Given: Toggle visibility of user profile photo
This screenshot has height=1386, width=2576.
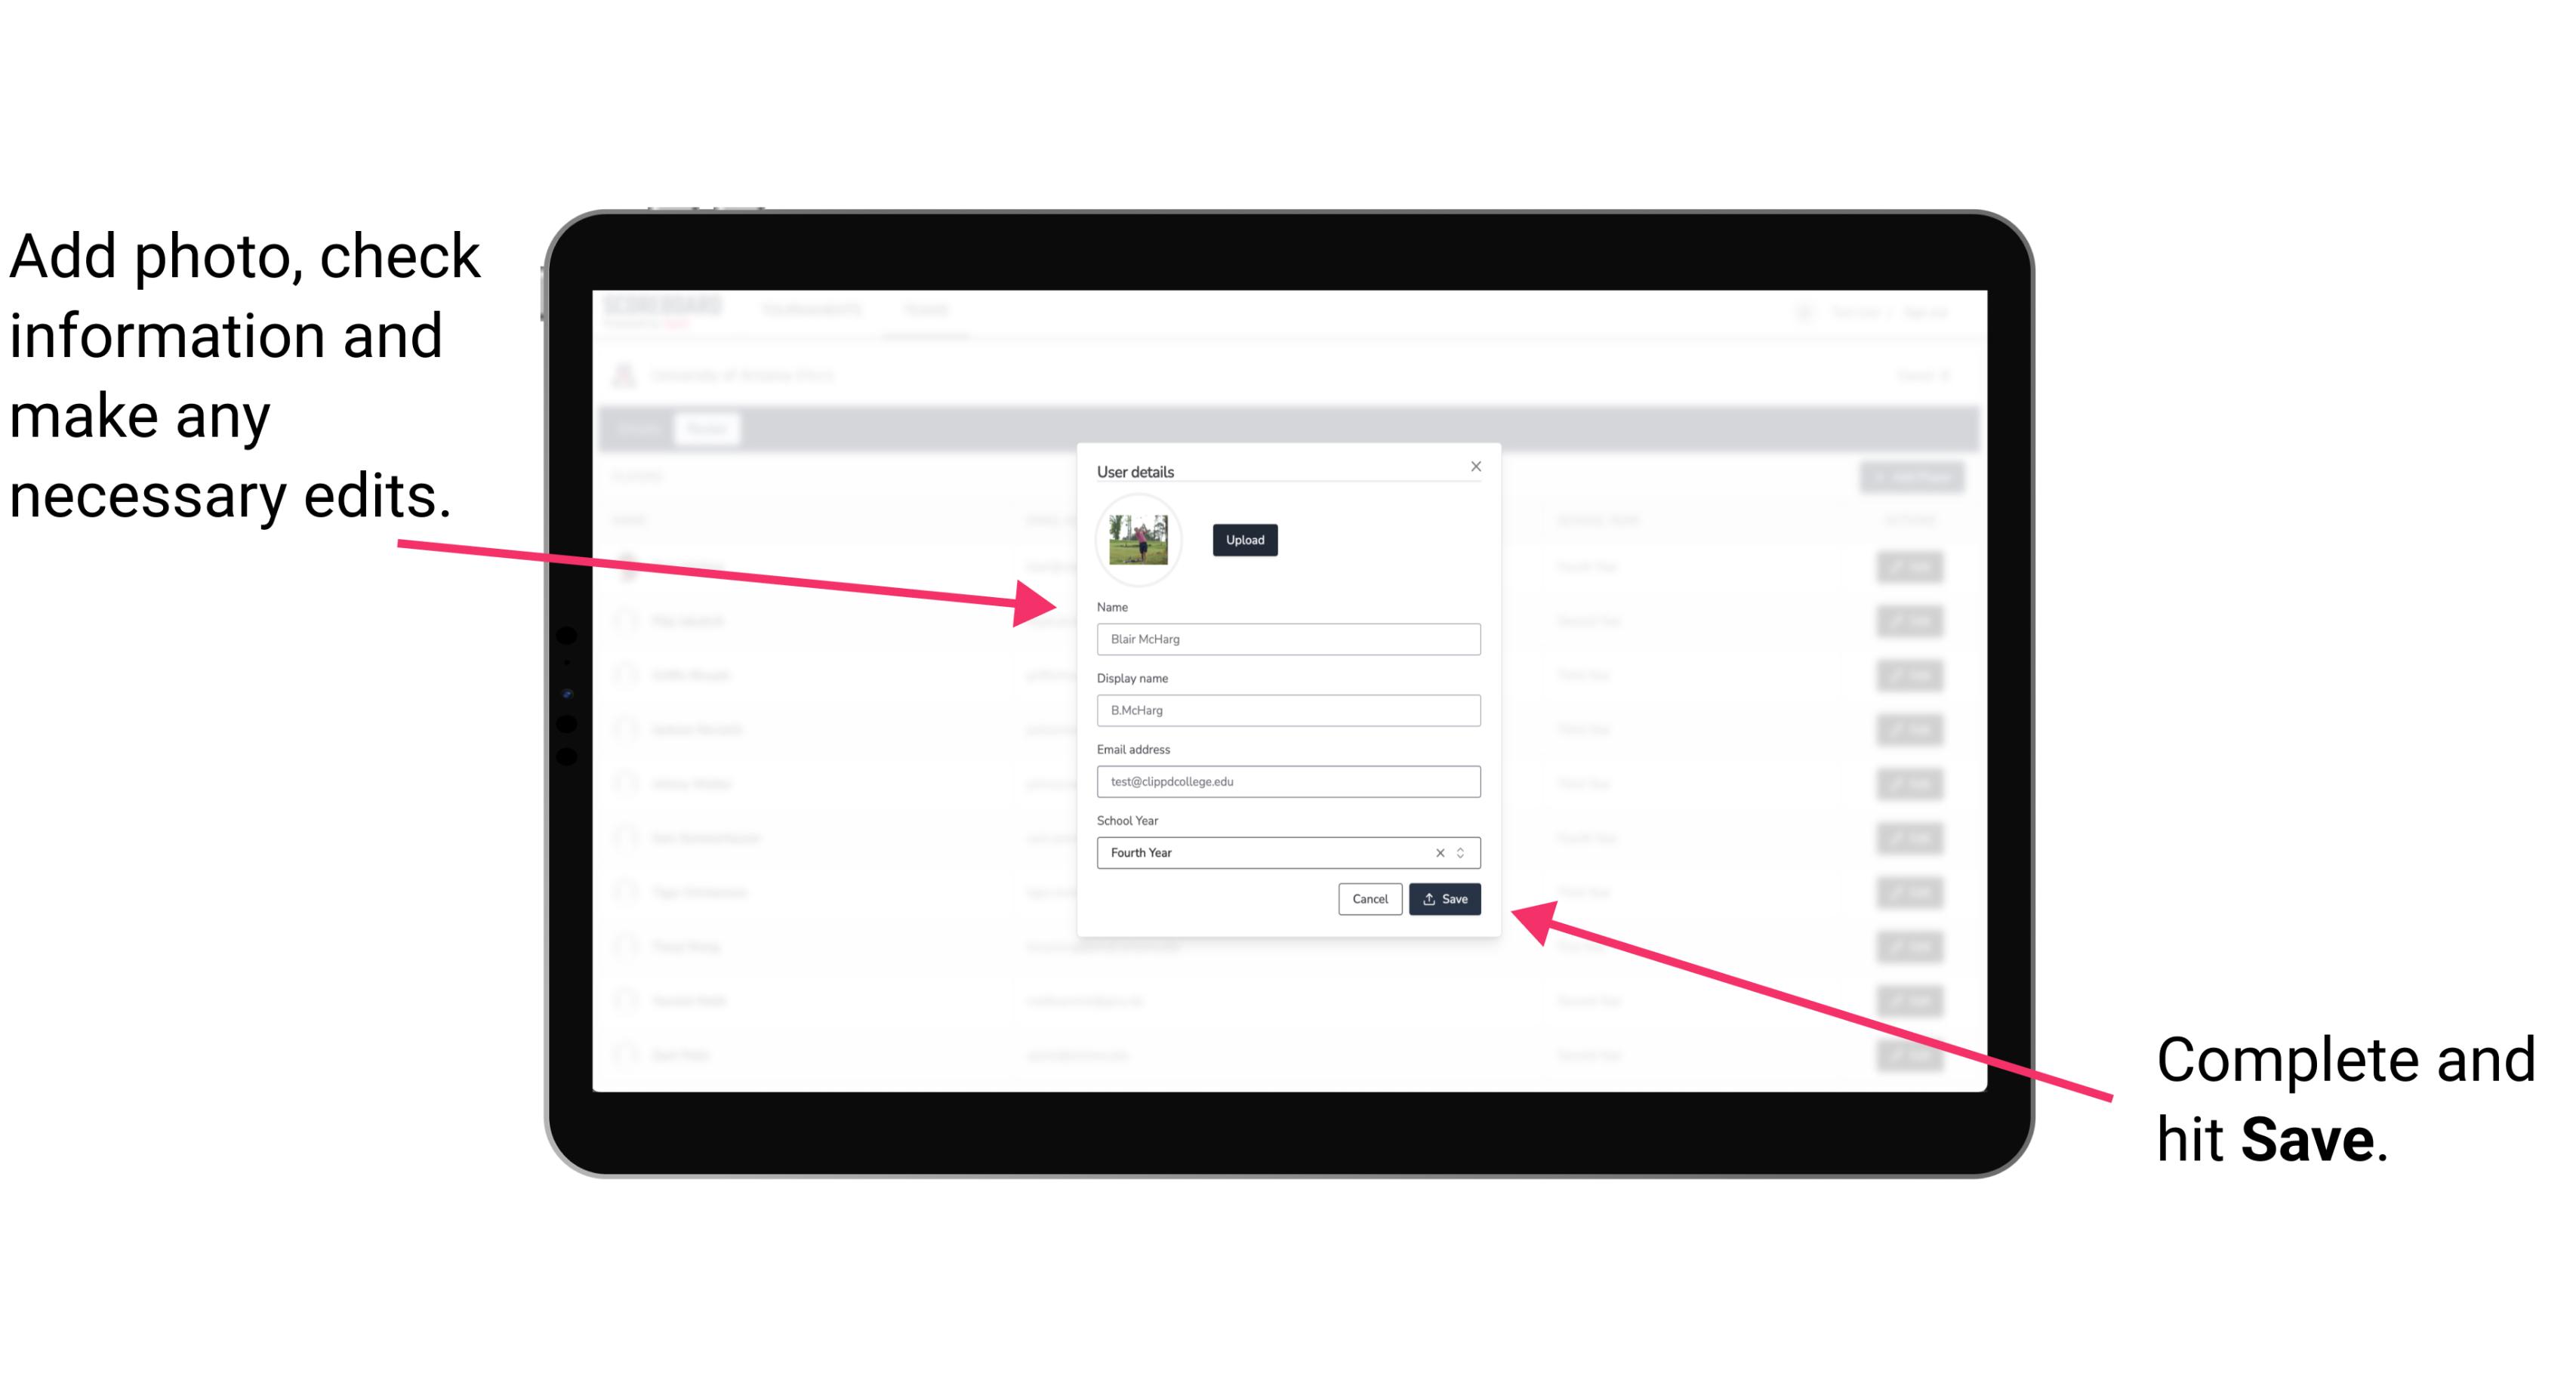Looking at the screenshot, I should coord(1139,540).
